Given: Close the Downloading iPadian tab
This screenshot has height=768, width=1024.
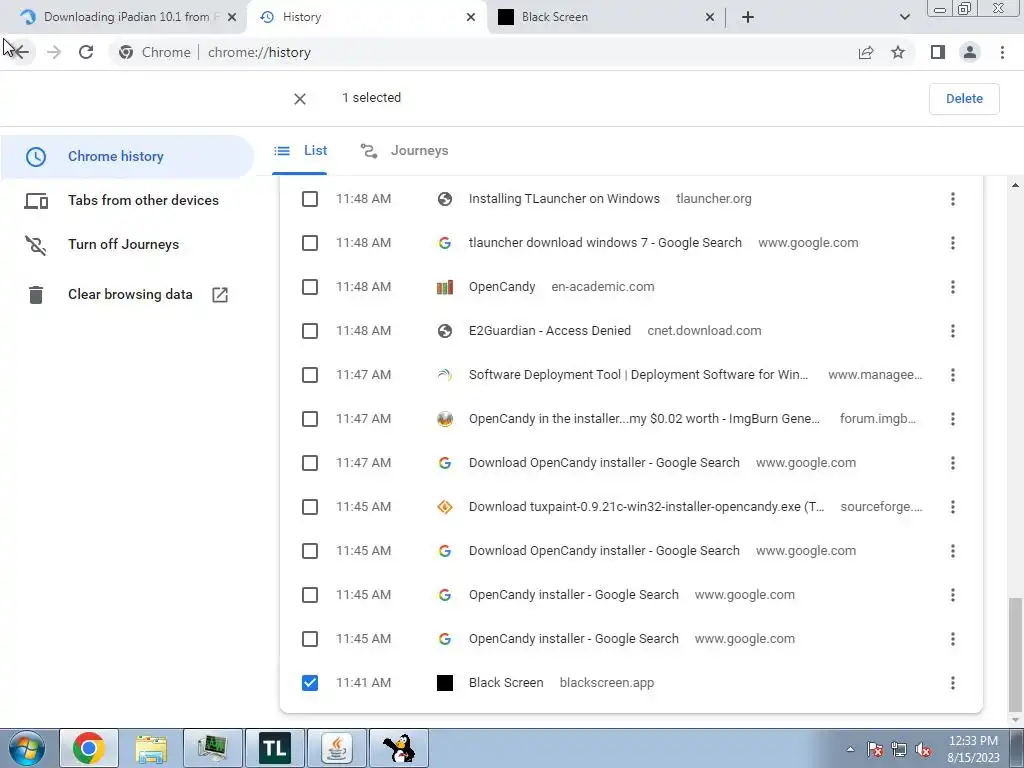Looking at the screenshot, I should click(x=232, y=17).
